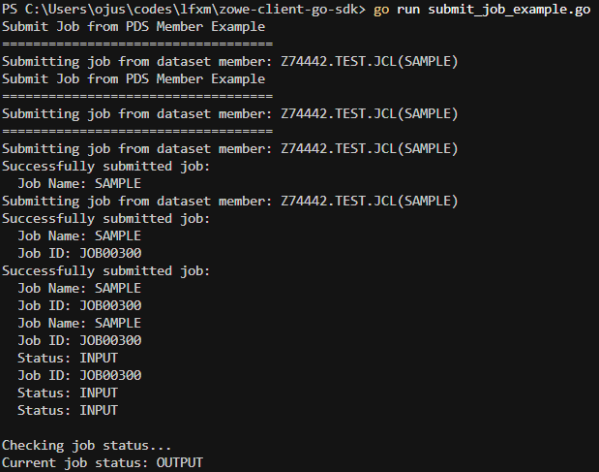The width and height of the screenshot is (599, 472).
Task: Click the PowerShell prompt path text
Action: [183, 9]
